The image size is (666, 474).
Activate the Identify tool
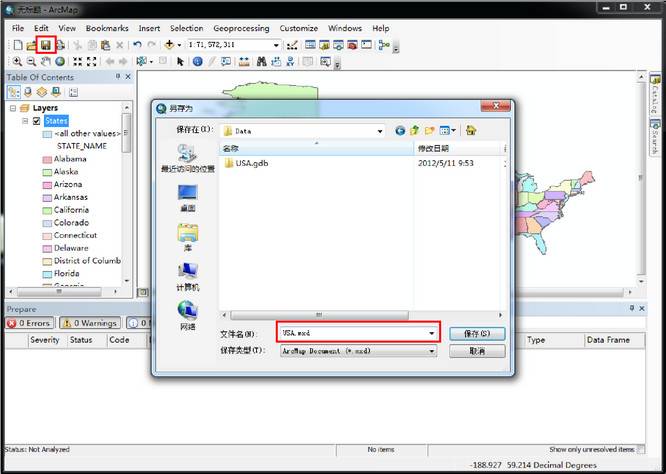(198, 62)
